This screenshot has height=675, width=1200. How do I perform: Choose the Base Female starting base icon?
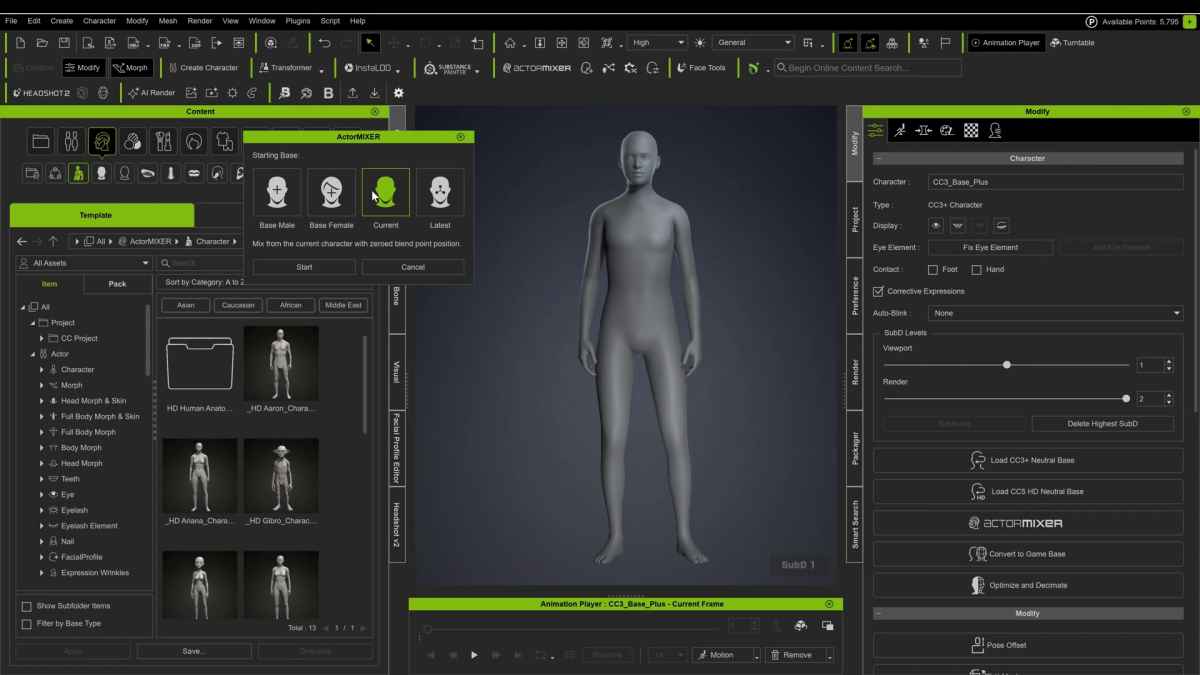coord(331,191)
